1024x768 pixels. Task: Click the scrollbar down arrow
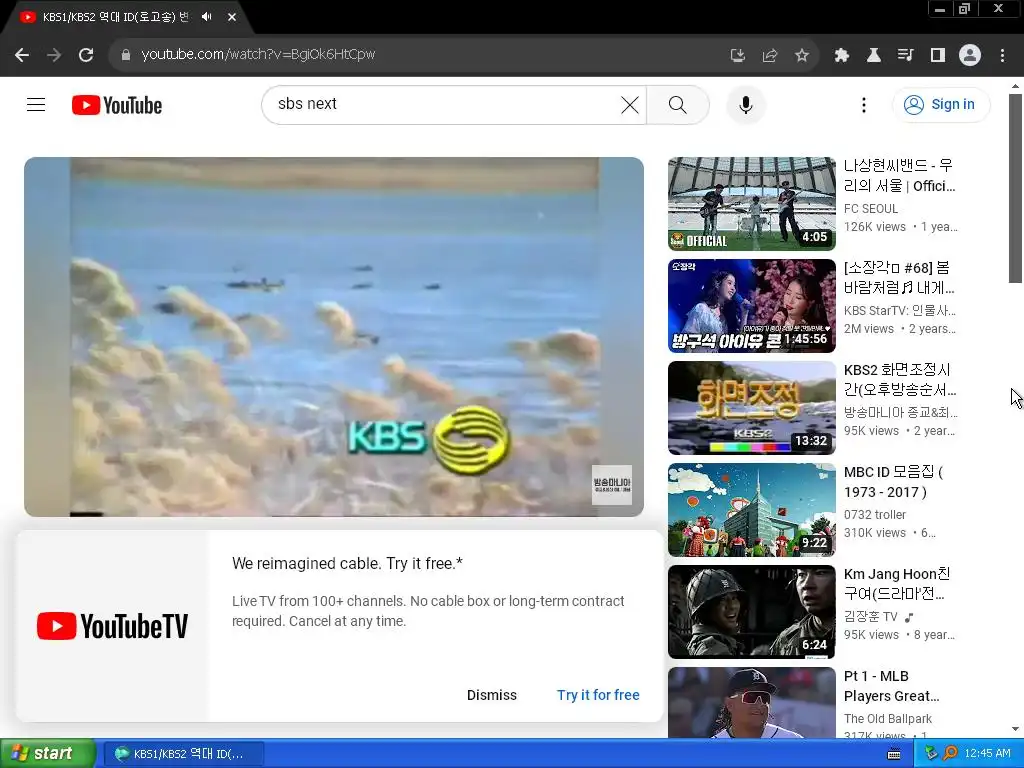click(x=1015, y=729)
